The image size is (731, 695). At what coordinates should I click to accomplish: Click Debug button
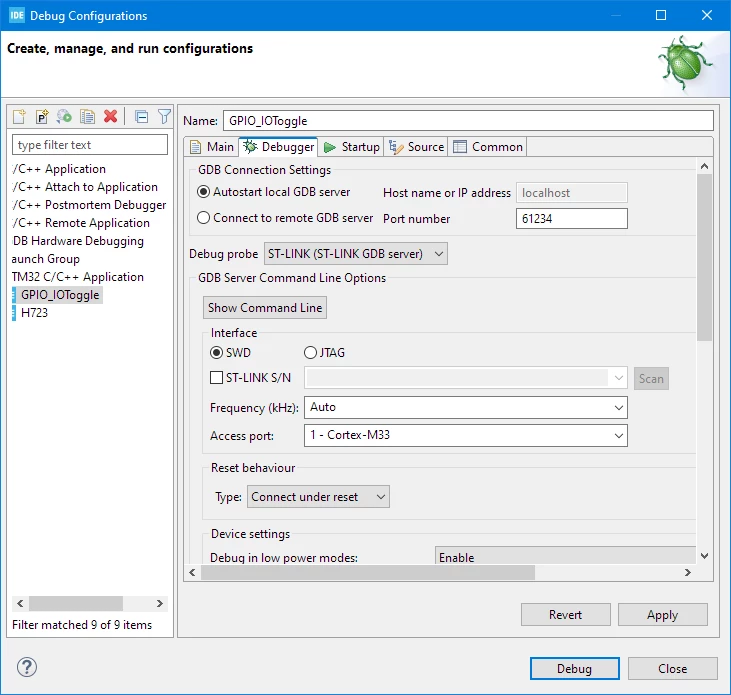(x=574, y=668)
